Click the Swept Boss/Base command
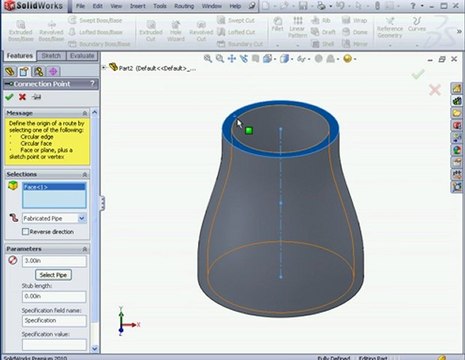The height and width of the screenshot is (360, 465). 96,20
